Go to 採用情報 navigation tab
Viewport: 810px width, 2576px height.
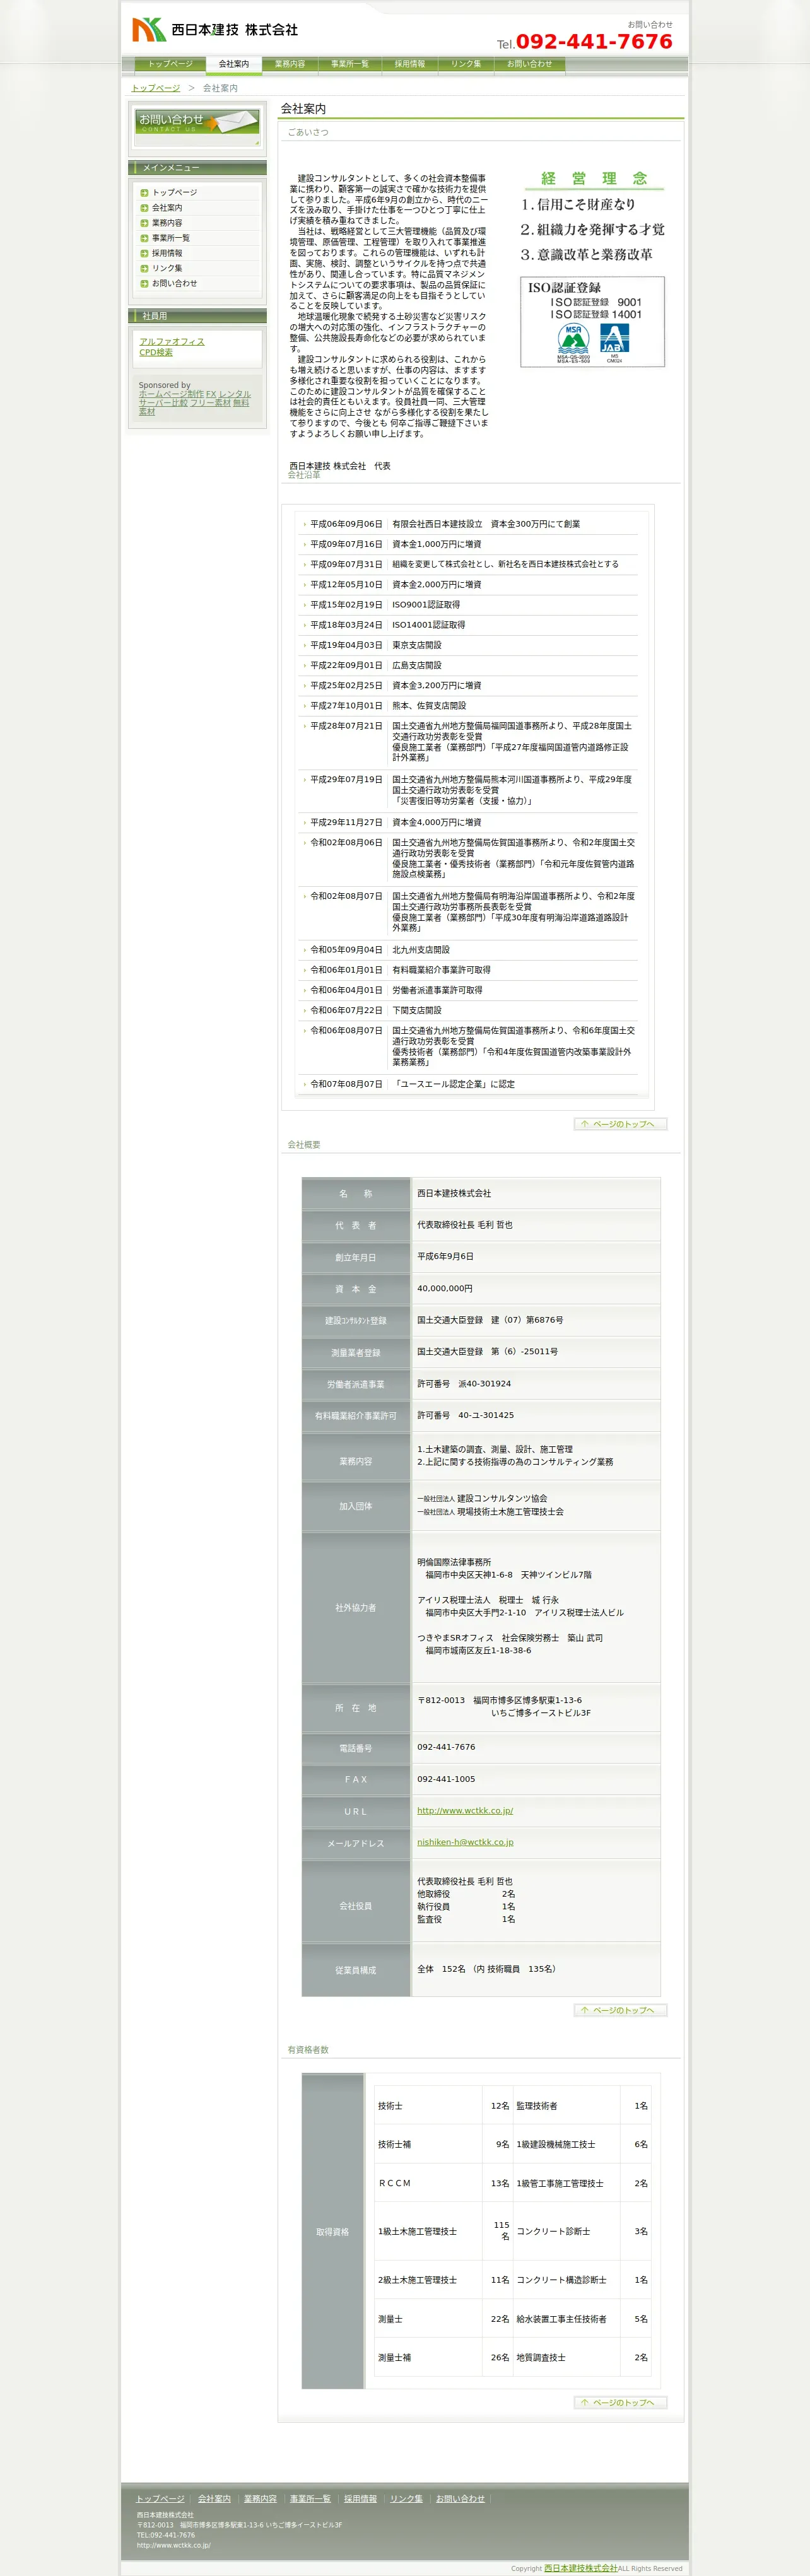(x=409, y=64)
